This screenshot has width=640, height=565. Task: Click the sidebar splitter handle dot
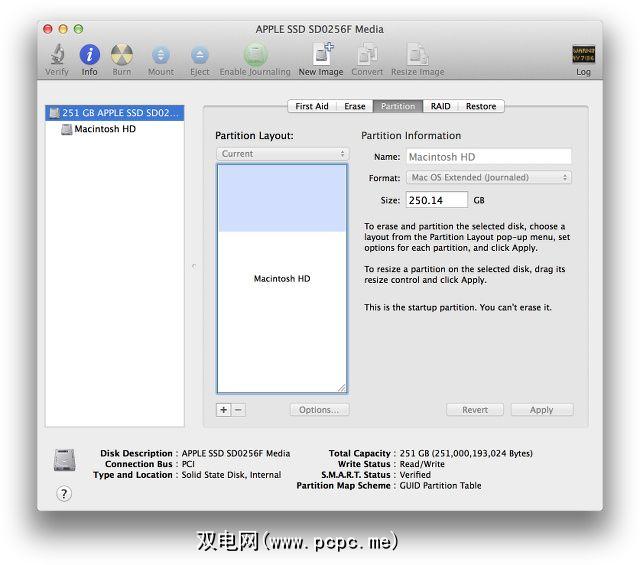(x=194, y=266)
